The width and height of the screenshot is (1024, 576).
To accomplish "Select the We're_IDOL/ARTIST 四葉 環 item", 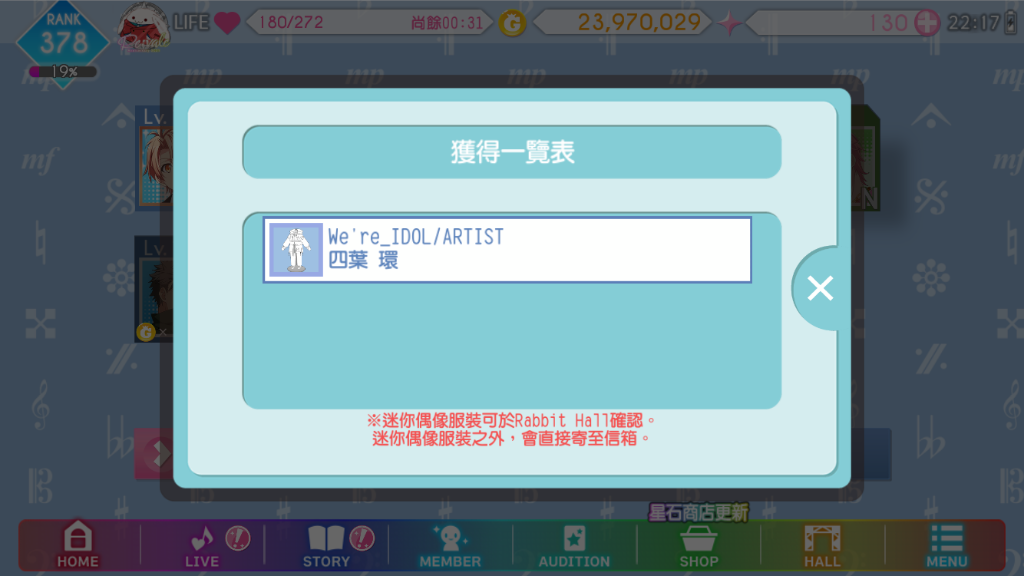I will pos(507,249).
